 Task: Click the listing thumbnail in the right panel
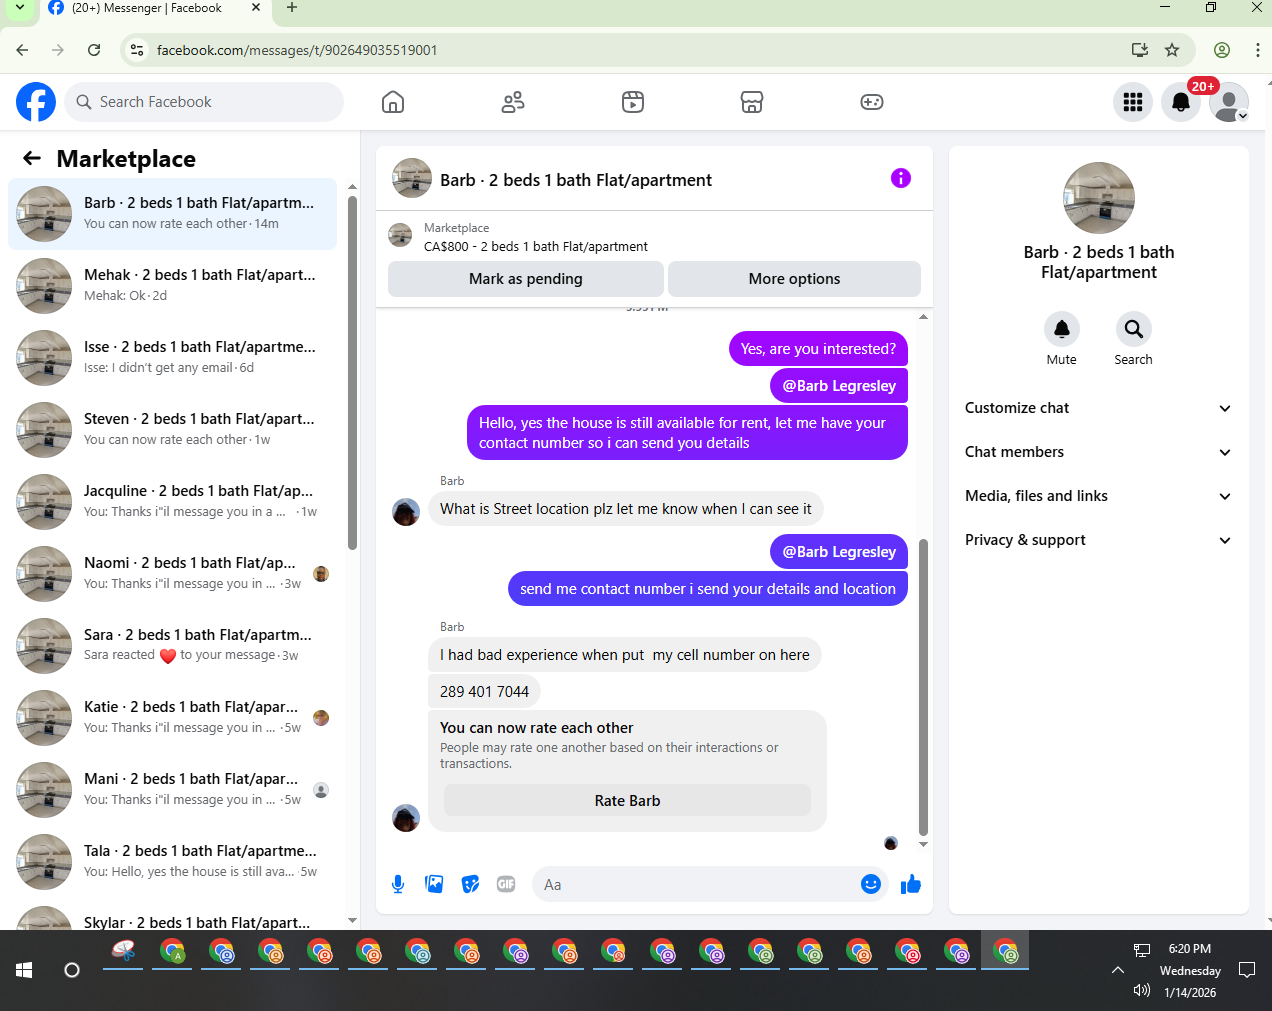pos(1099,198)
